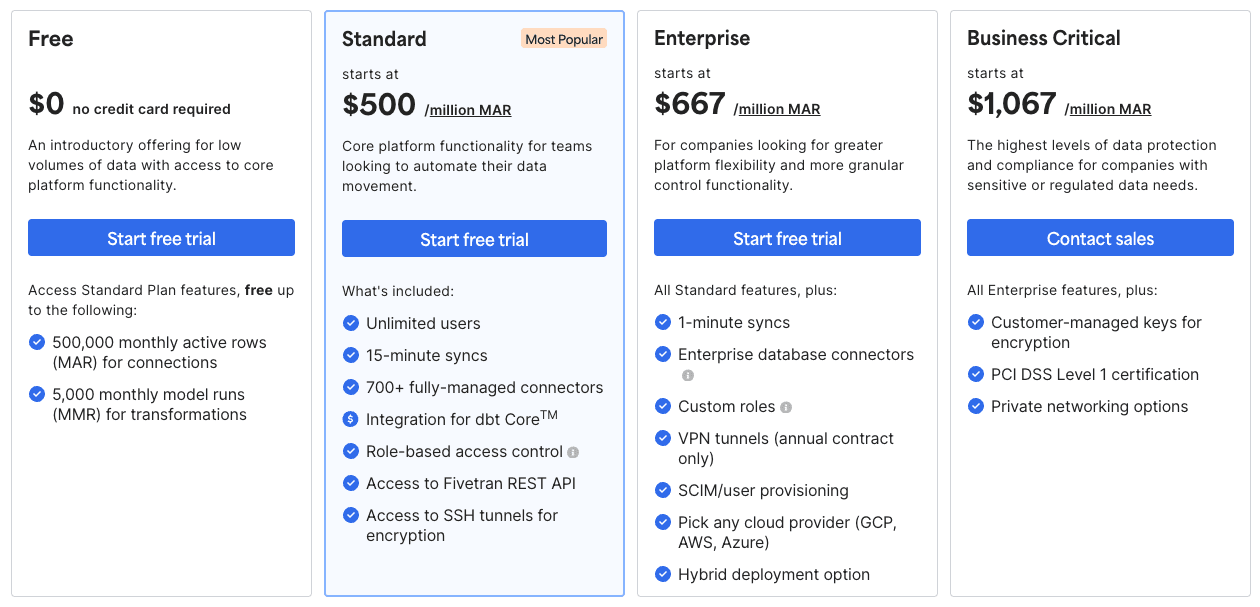Click info icon below Enterprise database connectors
Screen dimensions: 1260x607
(x=688, y=375)
